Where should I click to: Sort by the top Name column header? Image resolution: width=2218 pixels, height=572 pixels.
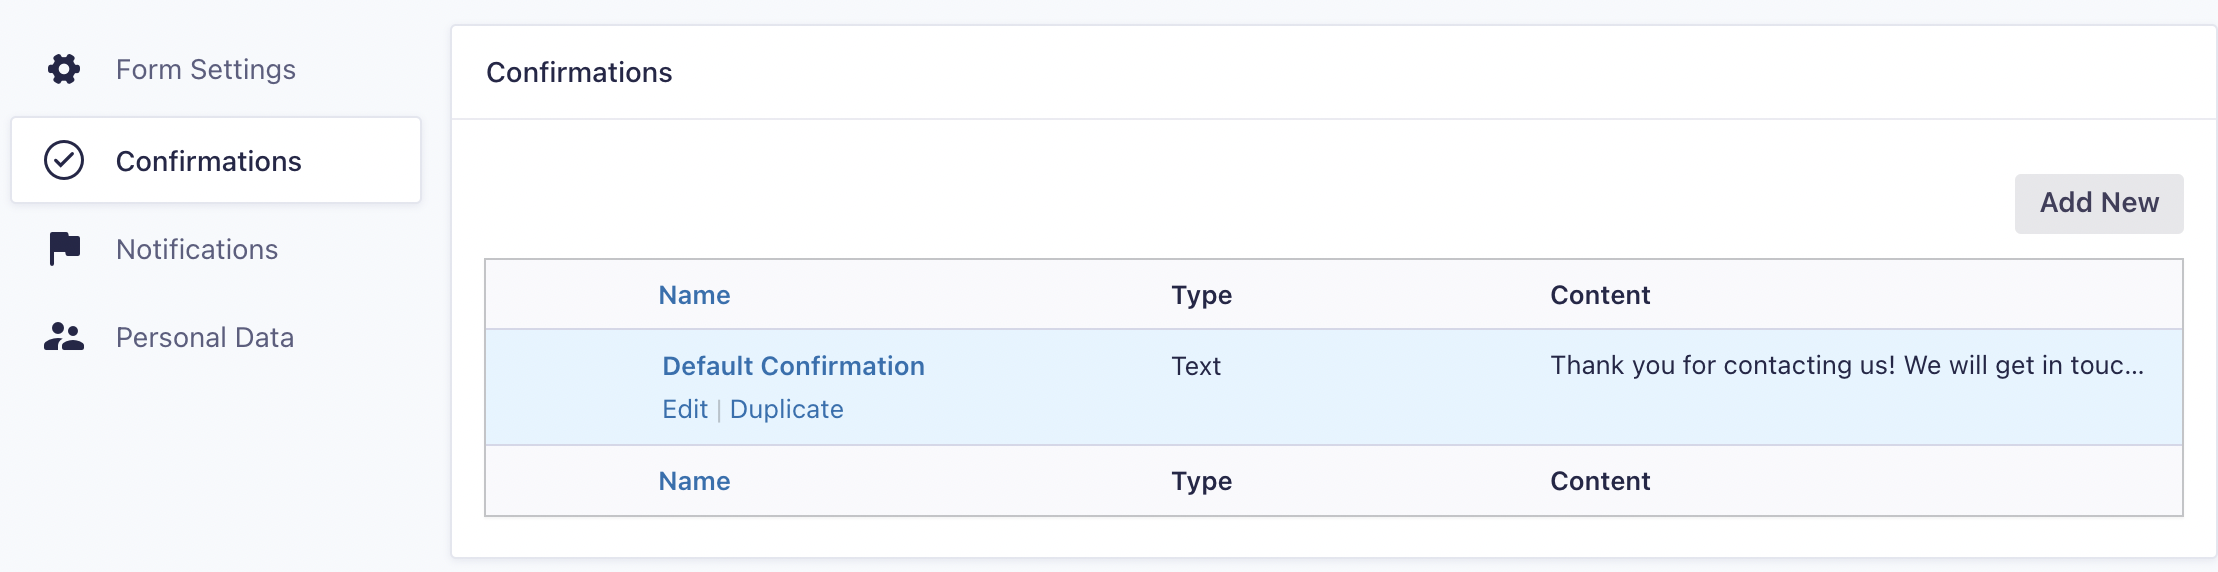tap(694, 295)
